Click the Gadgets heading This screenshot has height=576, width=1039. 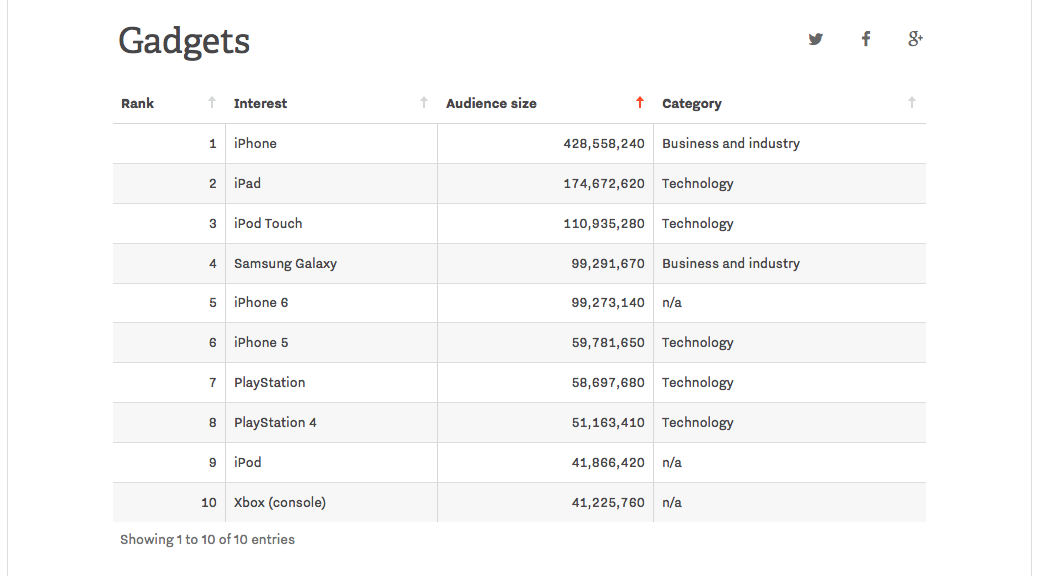(x=184, y=41)
